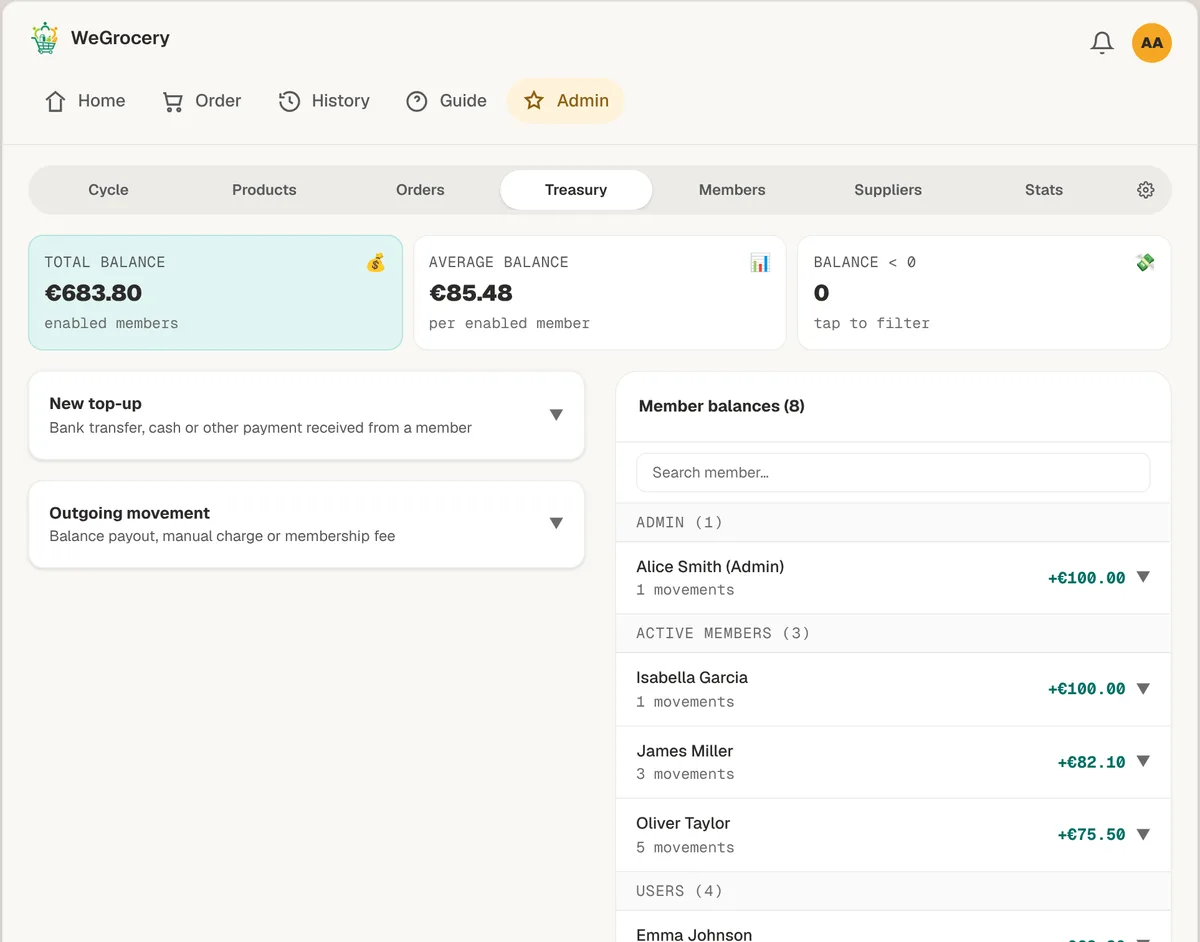Expand the New top-up panel arrow

point(556,415)
